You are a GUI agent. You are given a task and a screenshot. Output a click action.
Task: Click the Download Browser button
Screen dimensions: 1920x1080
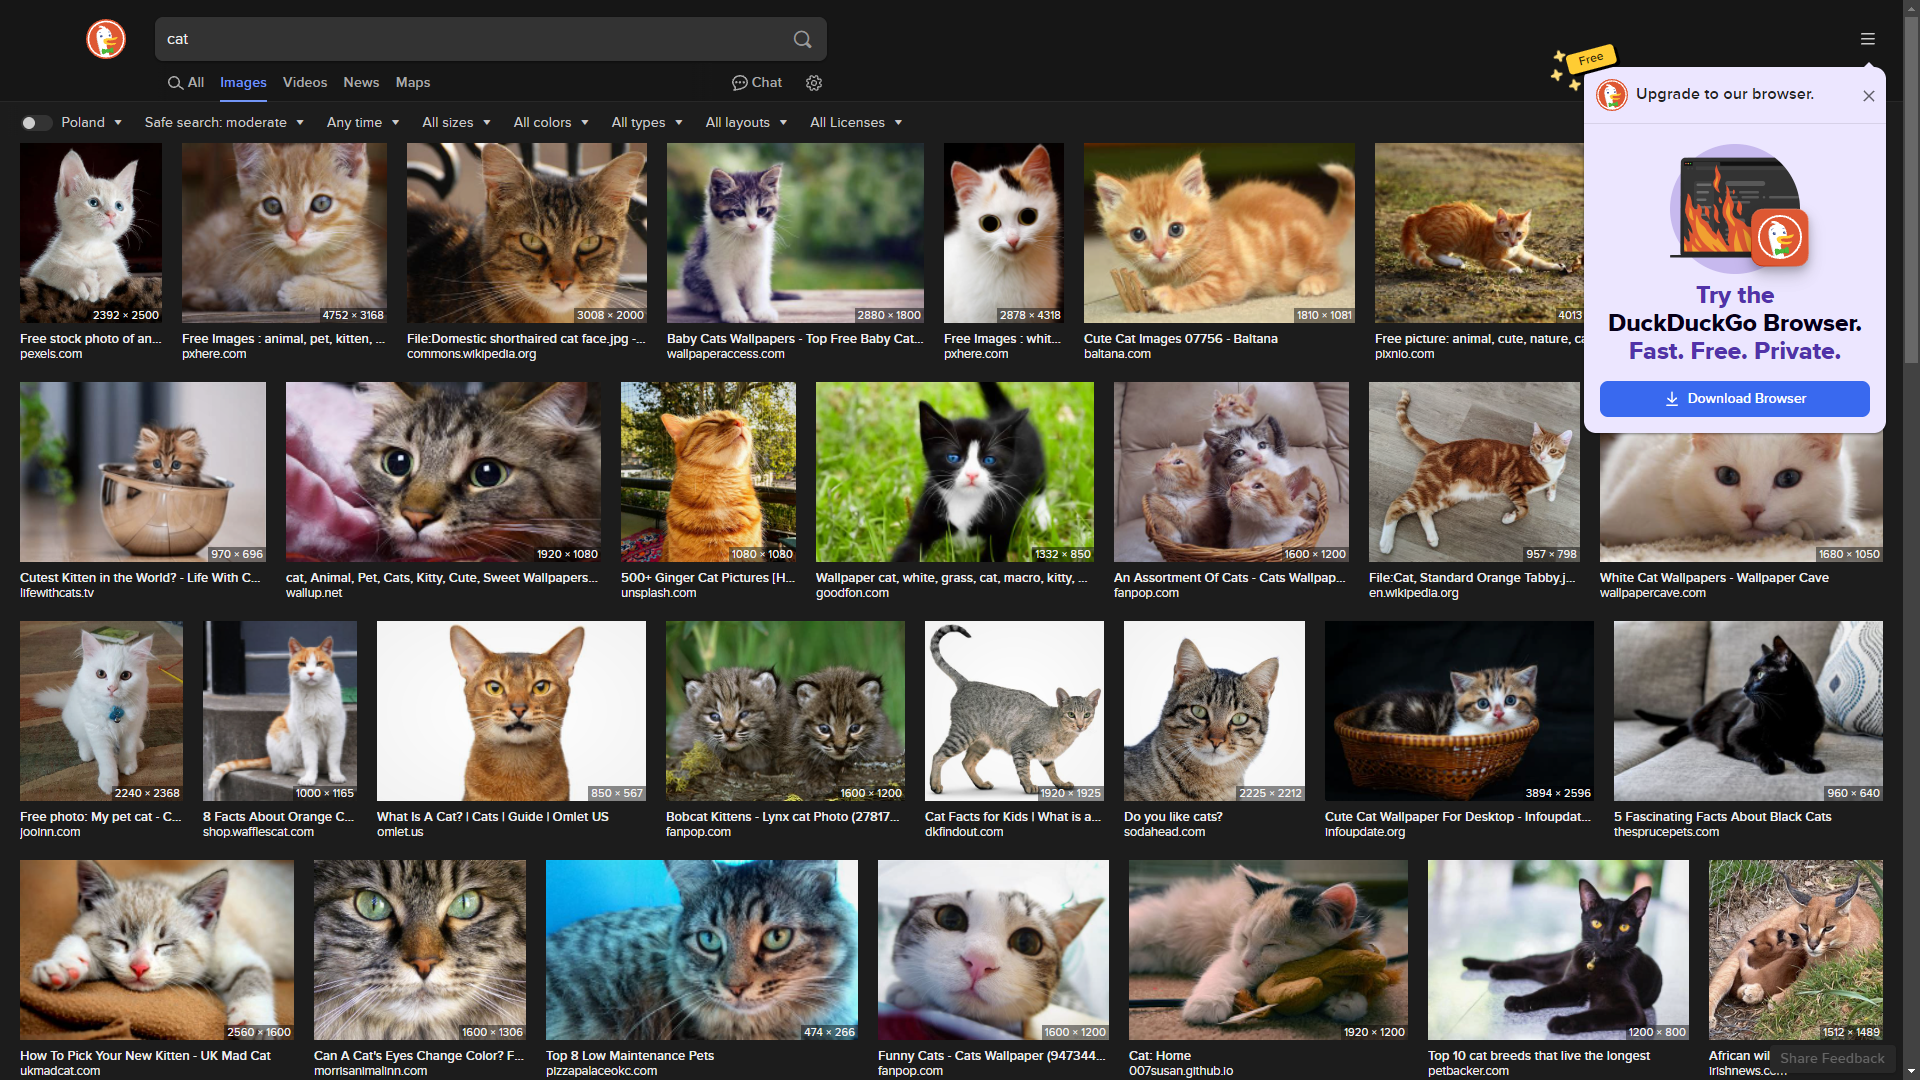[x=1734, y=399]
